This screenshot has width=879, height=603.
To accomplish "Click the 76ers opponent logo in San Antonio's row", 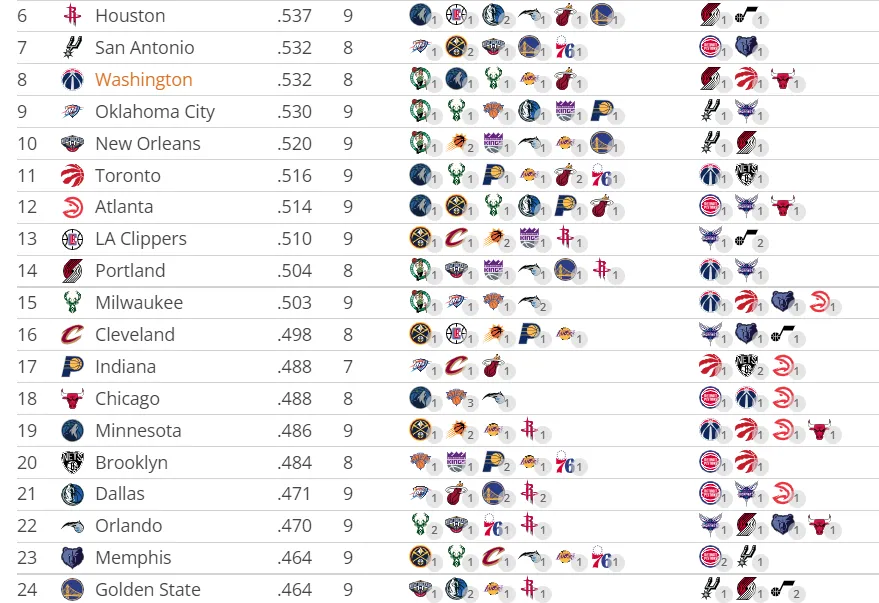I will click(565, 48).
